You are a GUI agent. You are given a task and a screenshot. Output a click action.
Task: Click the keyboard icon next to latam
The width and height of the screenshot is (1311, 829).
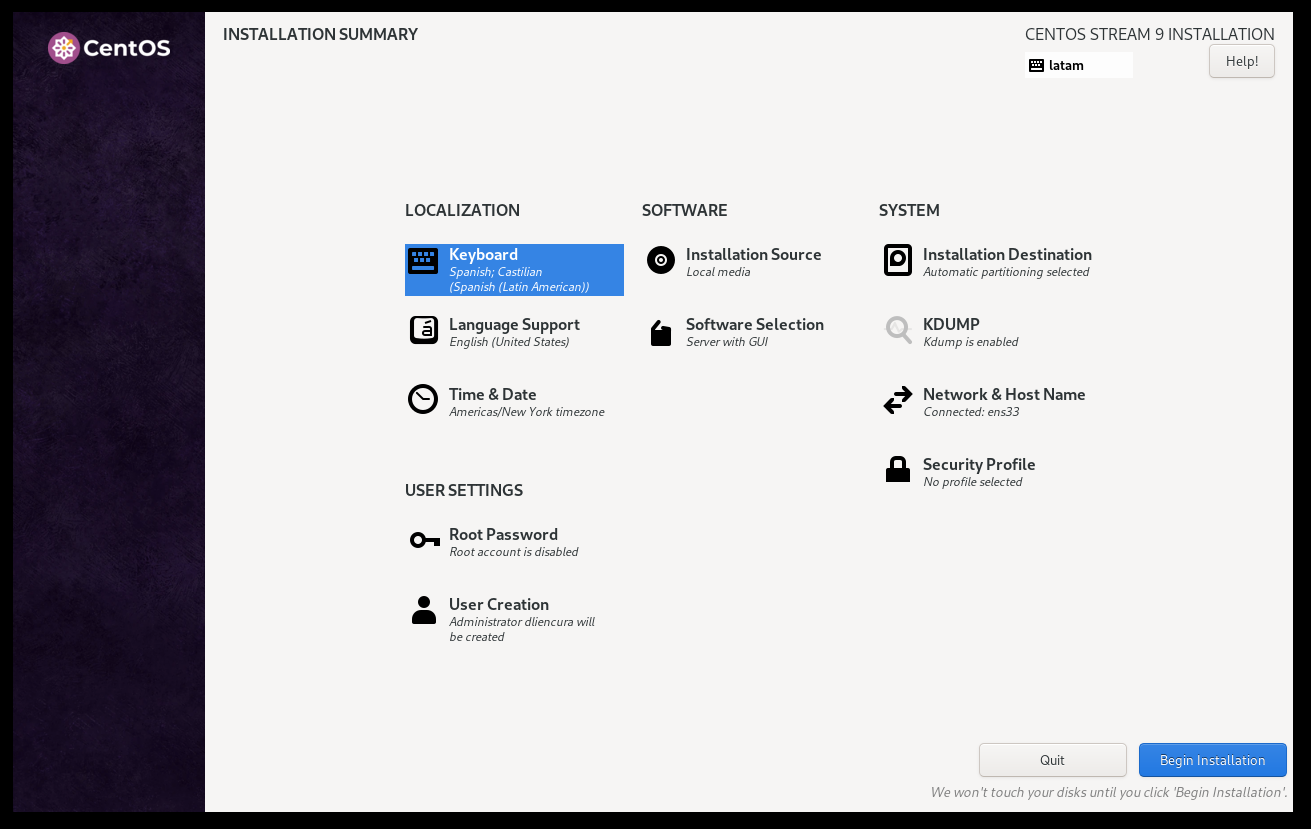tap(1036, 65)
